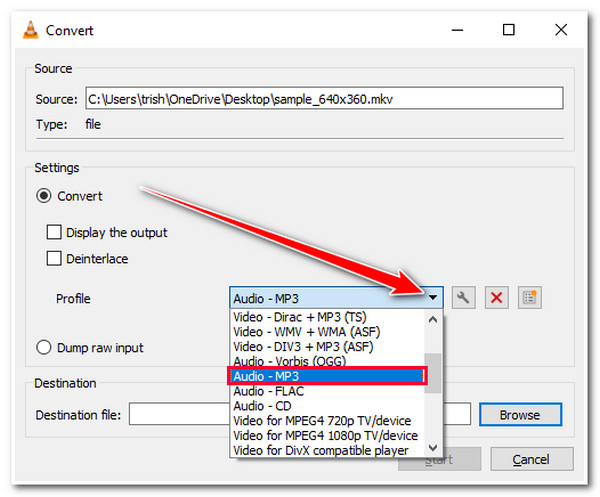Close the Convert dialog
The image size is (600, 497).
point(561,30)
